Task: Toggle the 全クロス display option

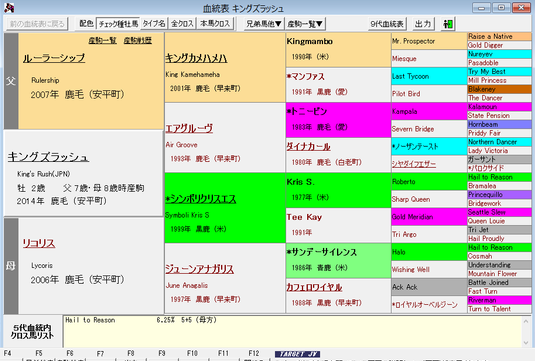Action: pos(182,24)
